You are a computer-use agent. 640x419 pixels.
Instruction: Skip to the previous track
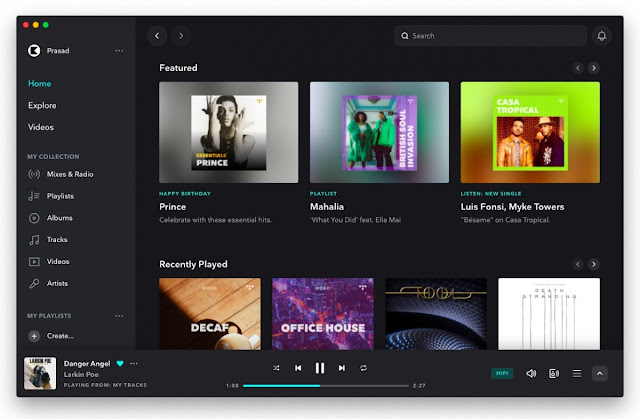pyautogui.click(x=298, y=368)
